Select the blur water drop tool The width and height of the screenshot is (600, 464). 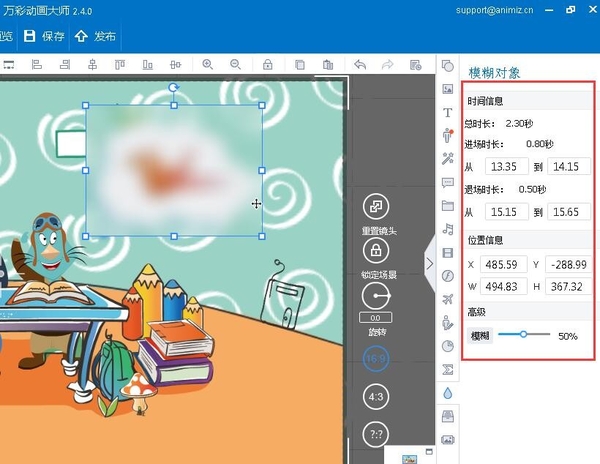pos(447,393)
